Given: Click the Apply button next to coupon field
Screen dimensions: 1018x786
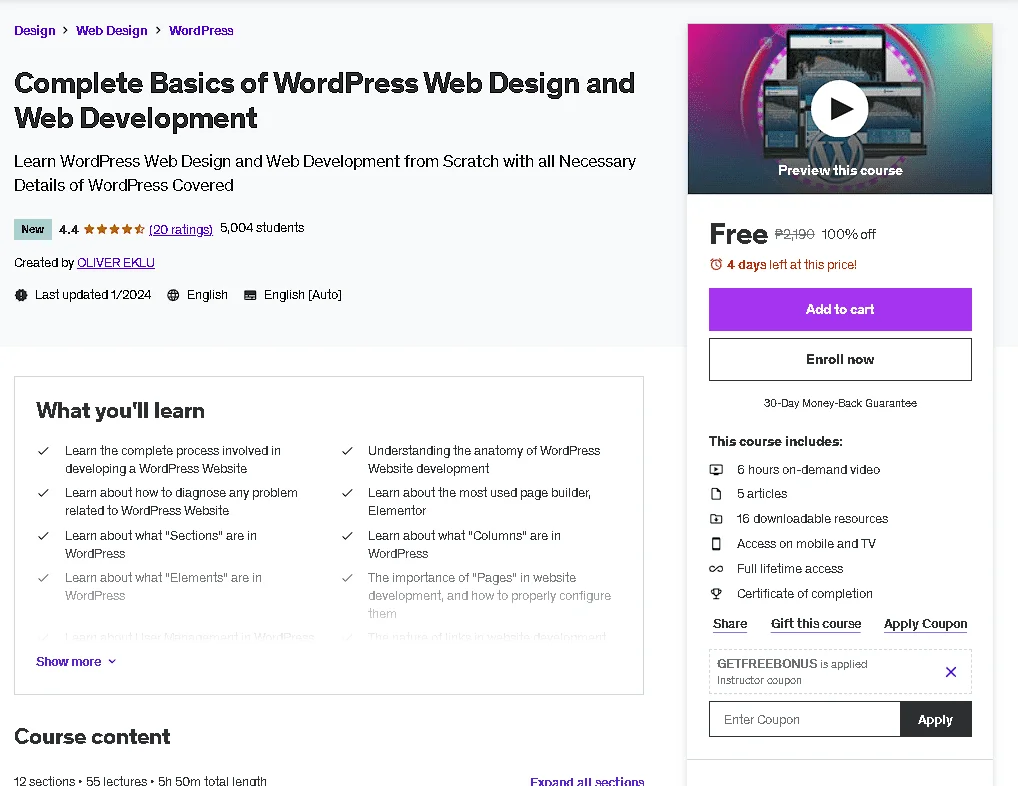Looking at the screenshot, I should click(x=936, y=719).
